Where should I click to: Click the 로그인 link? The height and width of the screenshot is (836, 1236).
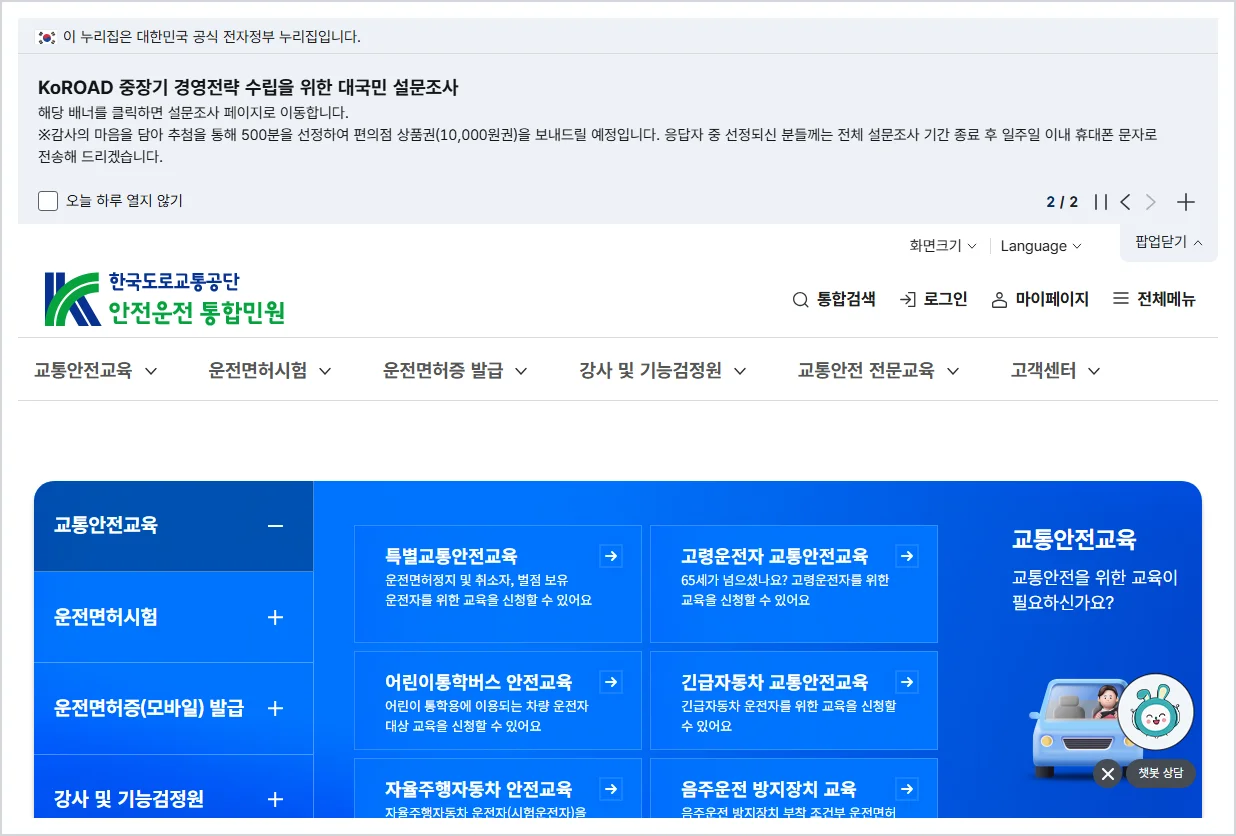point(934,299)
